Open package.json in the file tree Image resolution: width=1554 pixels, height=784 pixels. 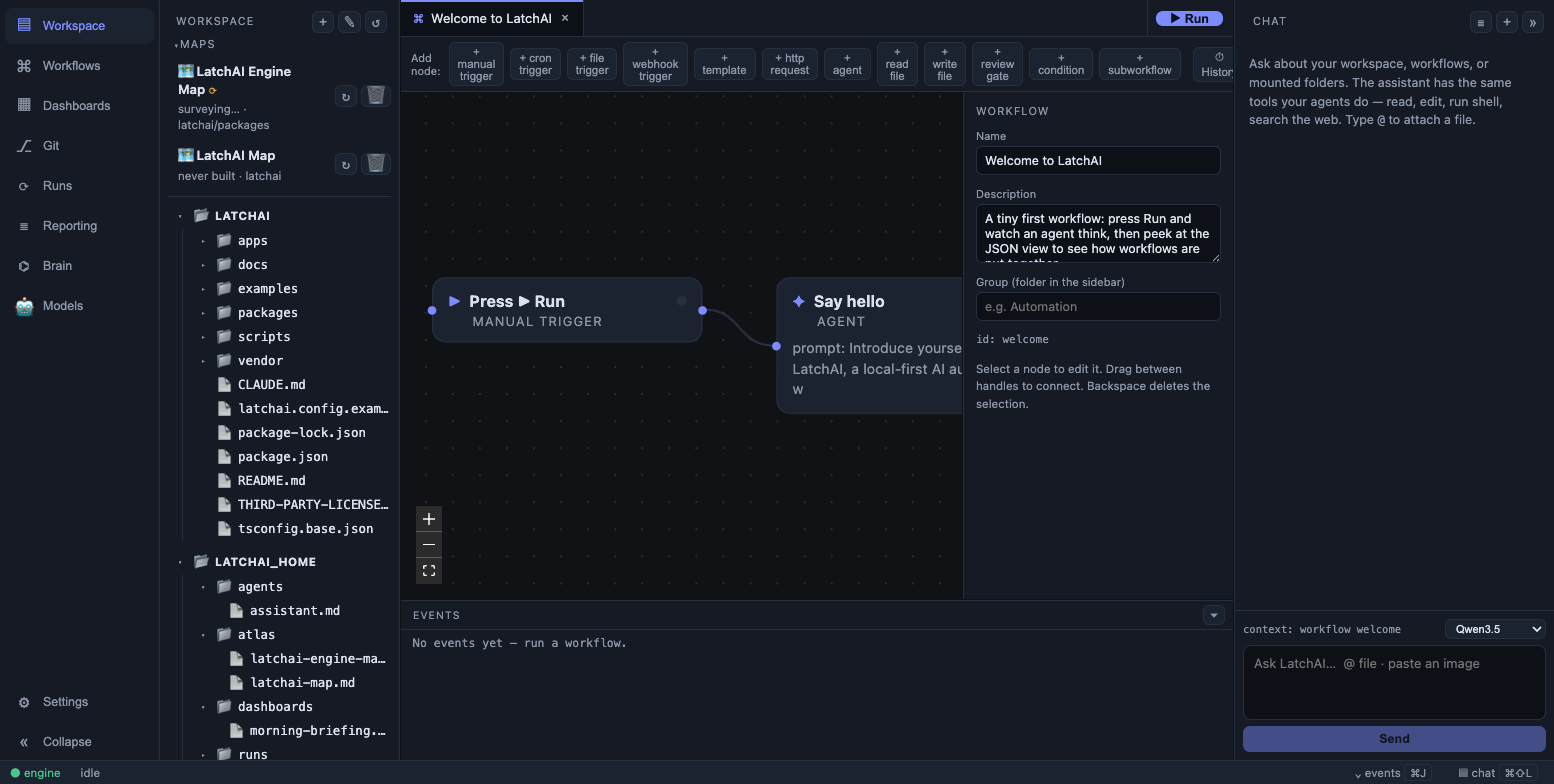click(x=283, y=457)
